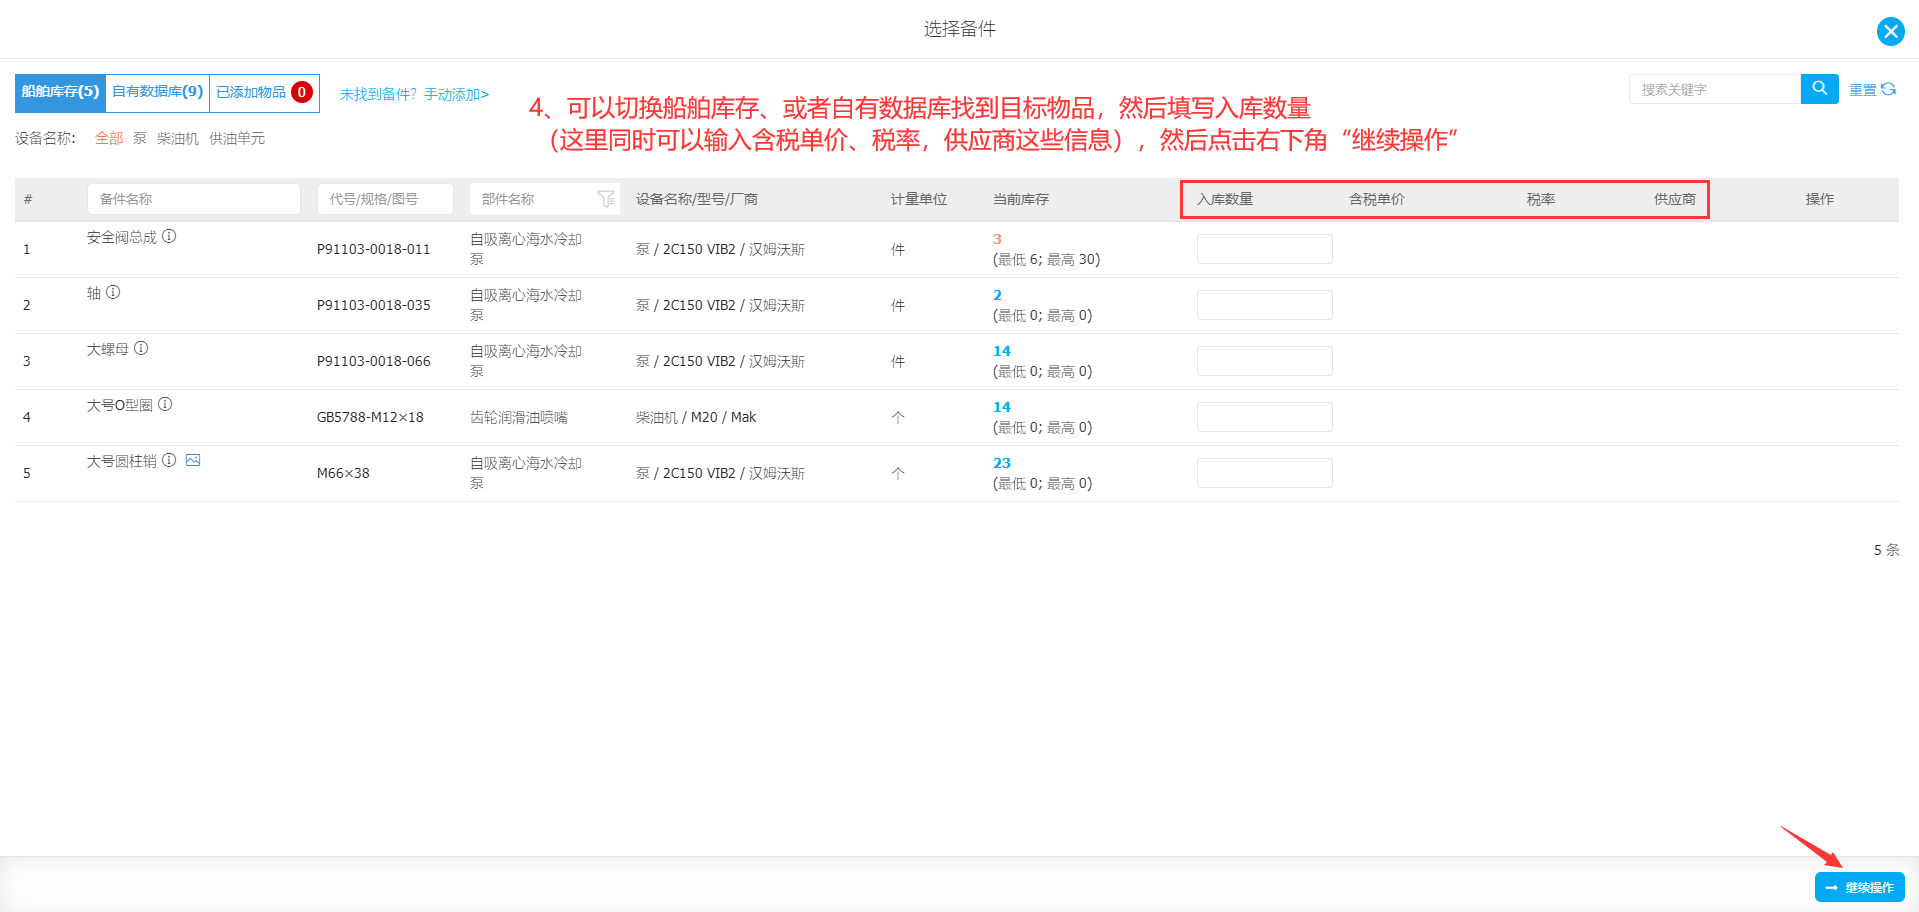Click the 计量单位 column header
Viewport: 1919px width, 912px height.
[919, 199]
